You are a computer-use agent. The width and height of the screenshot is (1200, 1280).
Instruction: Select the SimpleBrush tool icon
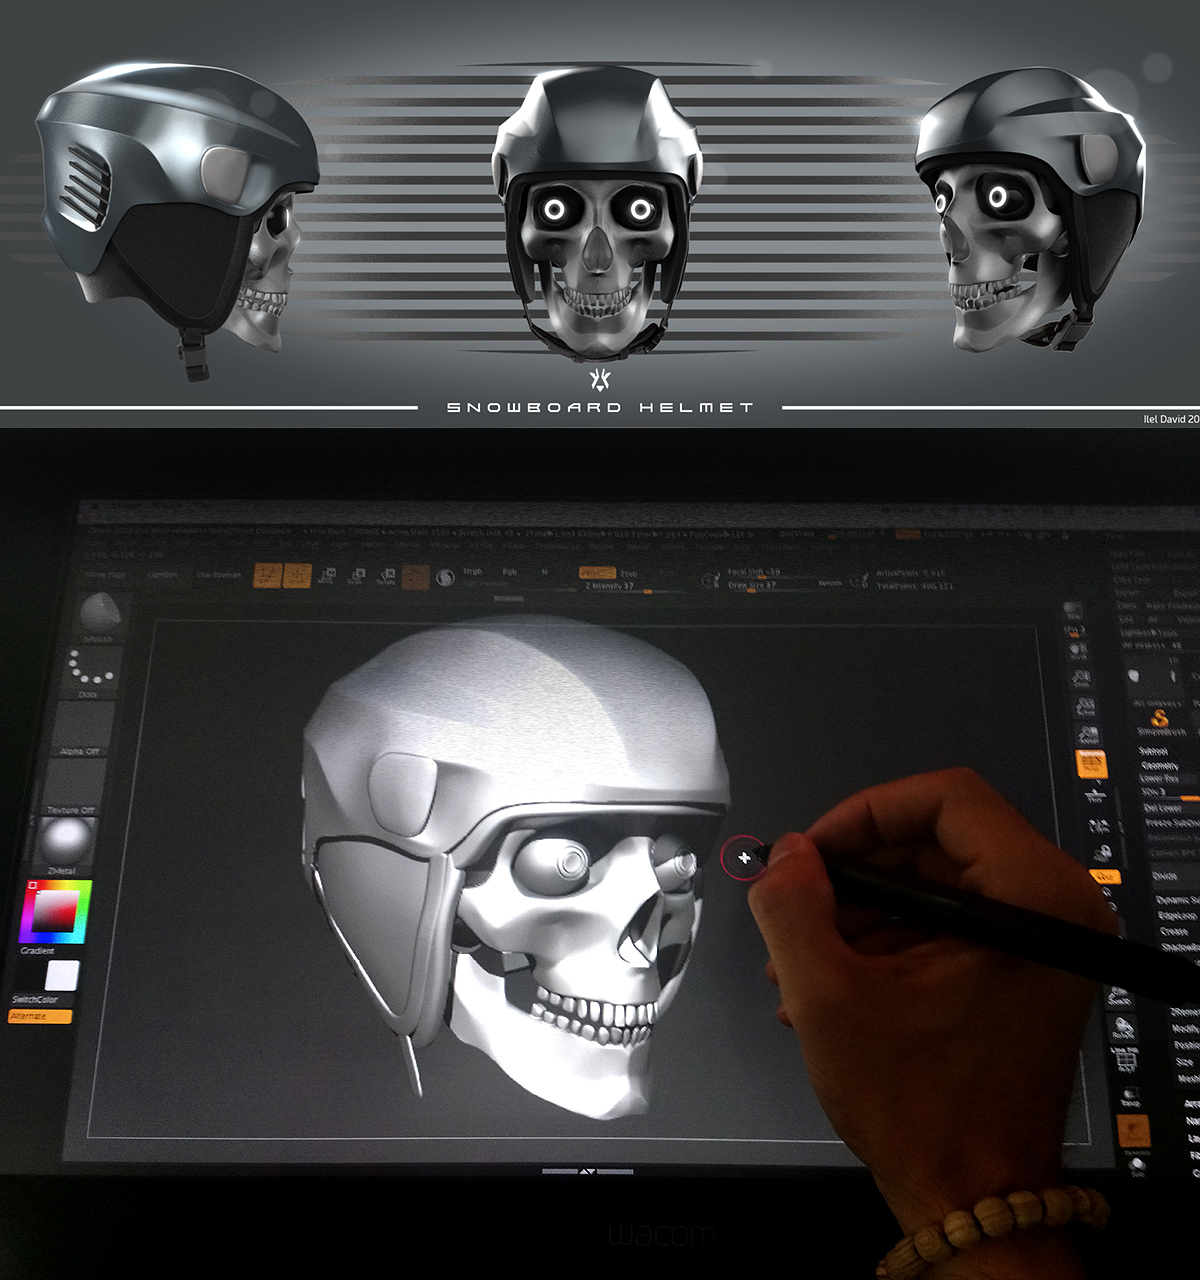1160,720
